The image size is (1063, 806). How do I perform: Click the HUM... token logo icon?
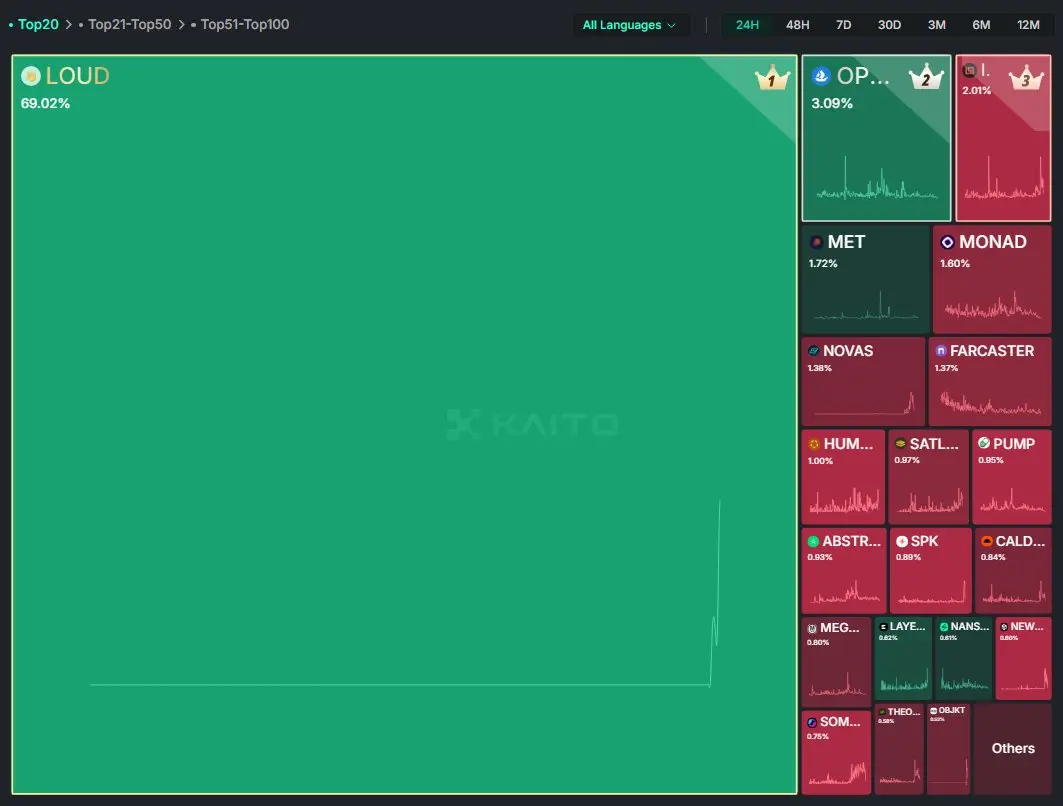tap(814, 444)
